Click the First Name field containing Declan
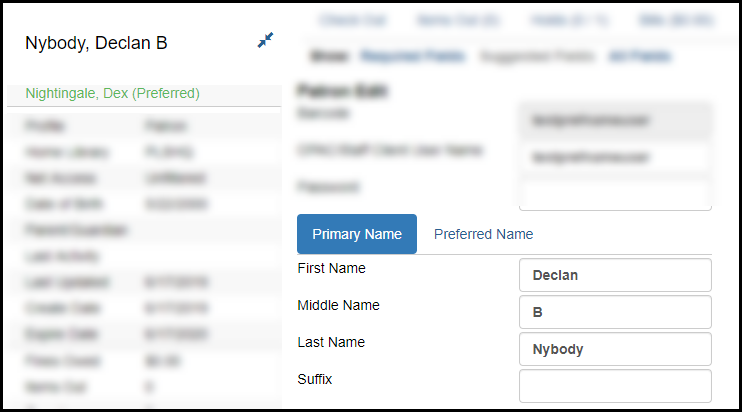Screen dimensions: 742x412 pos(615,275)
